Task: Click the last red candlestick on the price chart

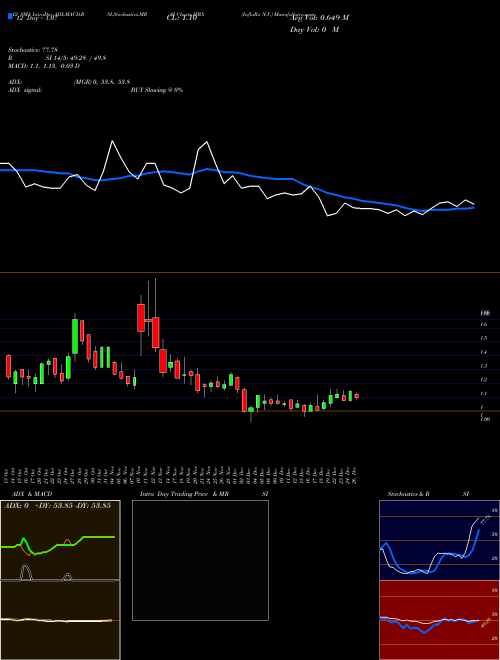Action: [x=357, y=396]
